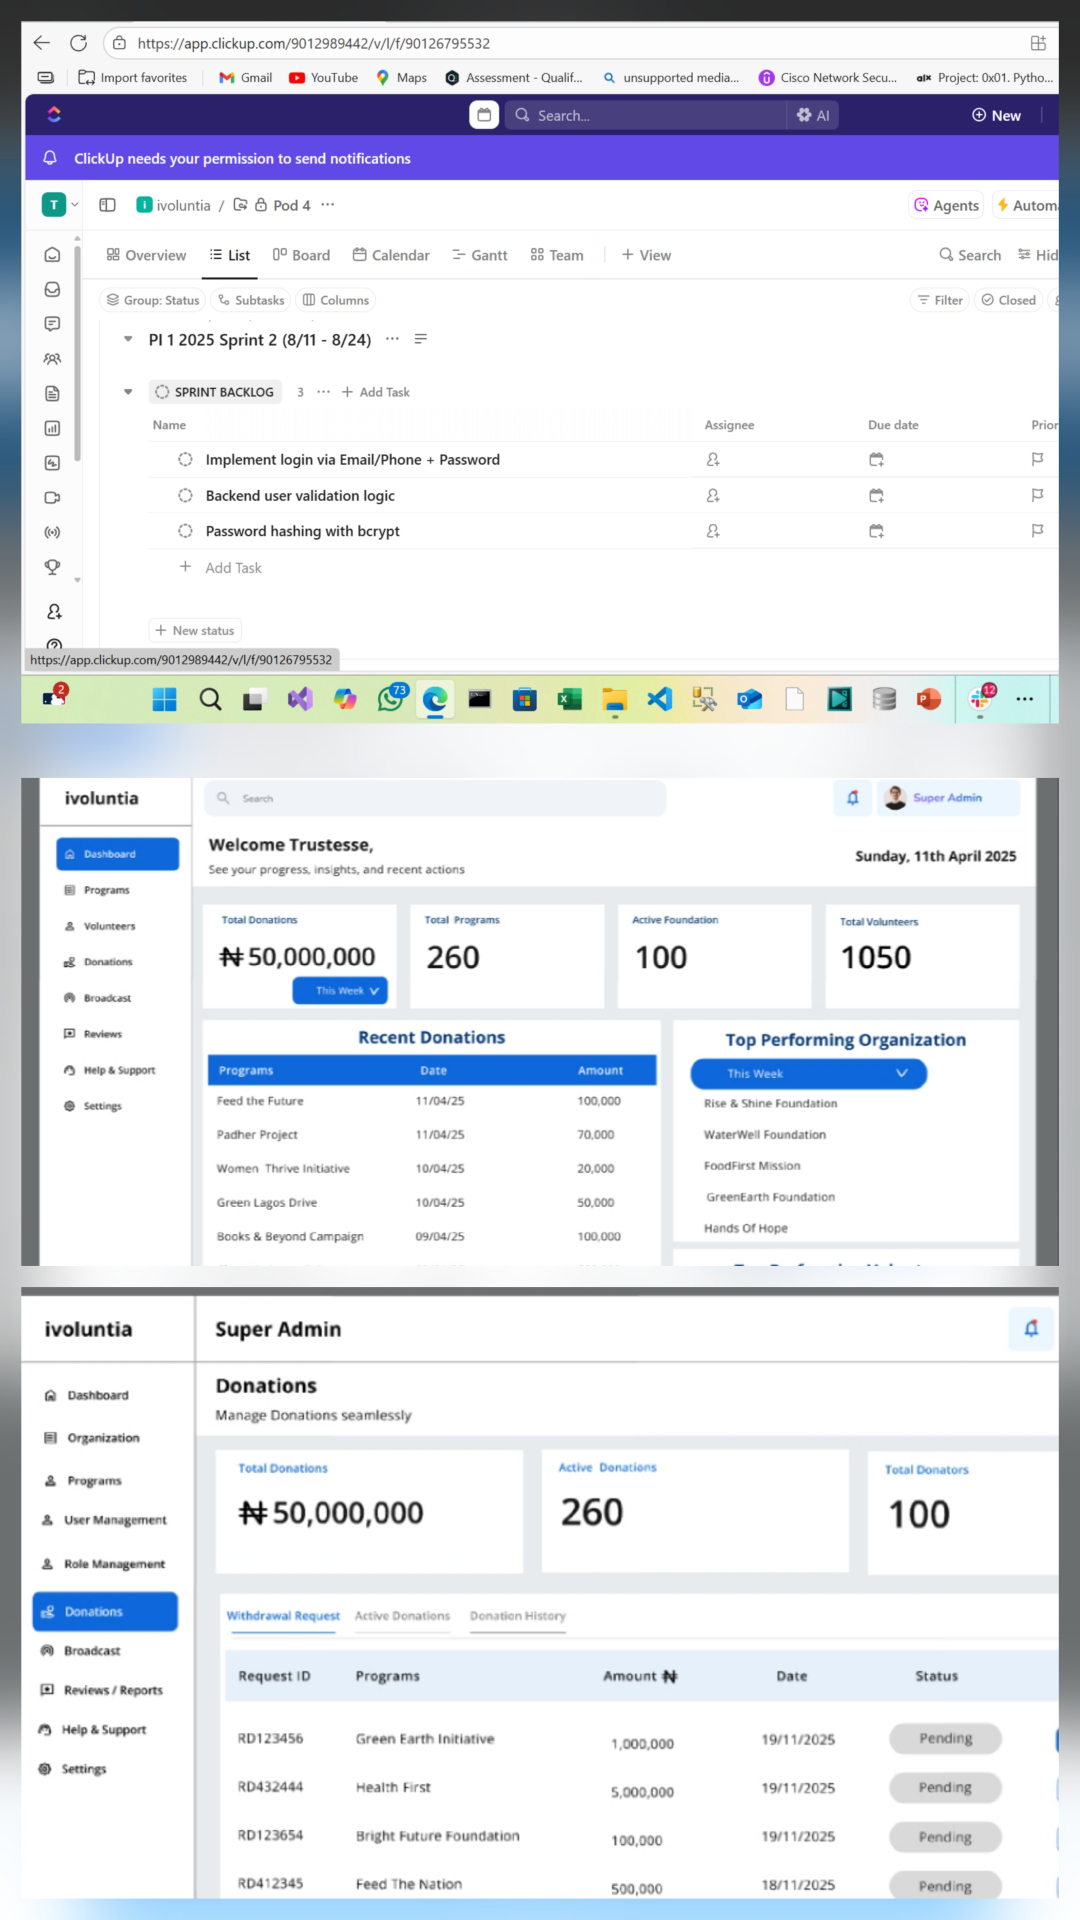Click the ivoluntia dashboard search box
1080x1920 pixels.
(x=435, y=798)
